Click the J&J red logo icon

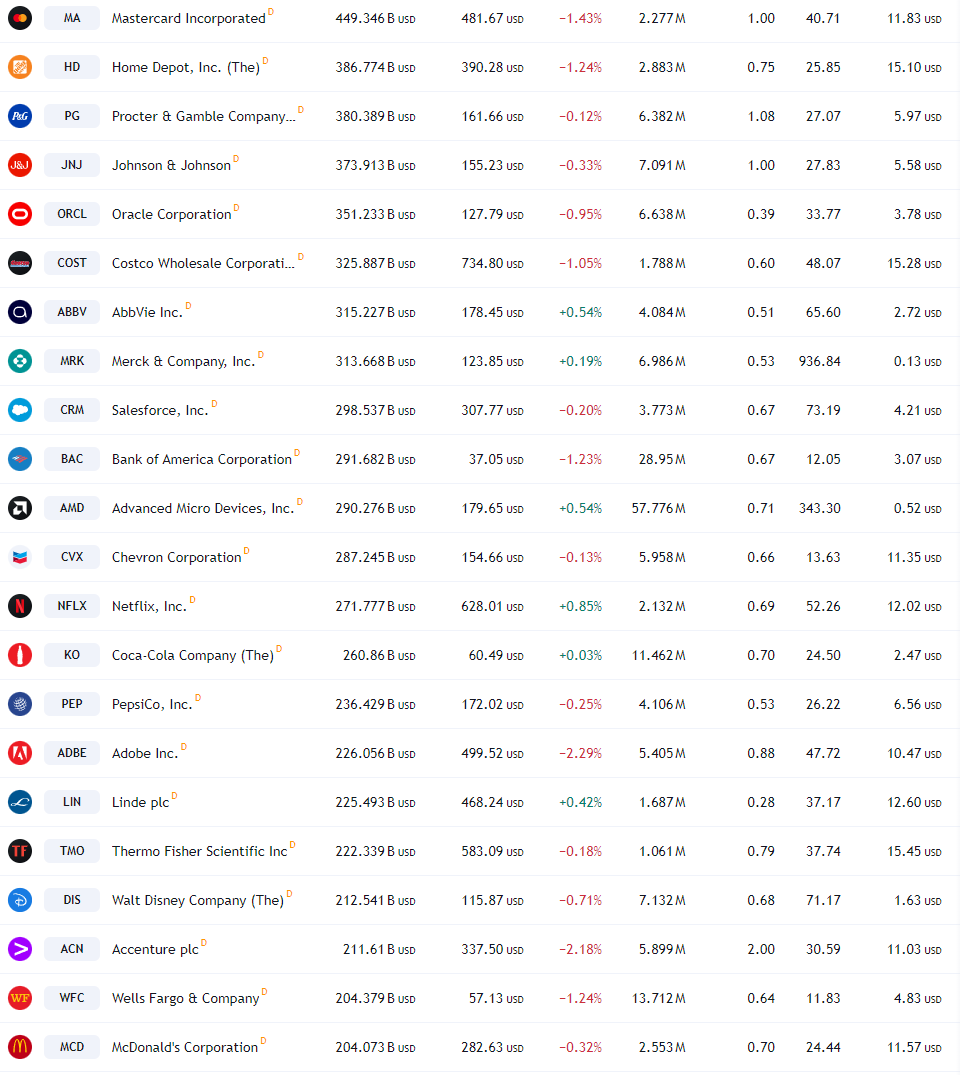pos(20,165)
